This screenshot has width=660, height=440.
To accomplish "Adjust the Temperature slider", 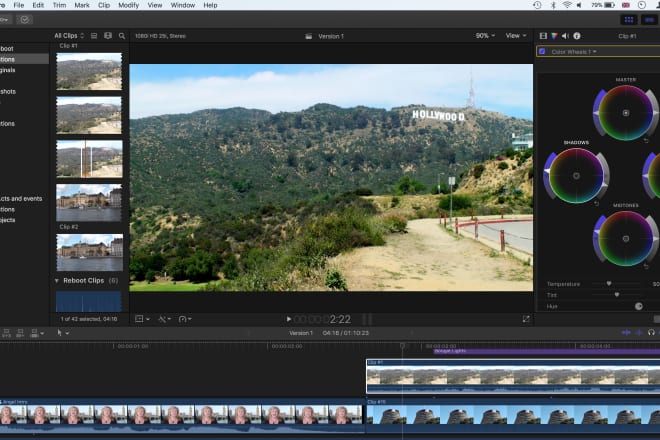I will click(608, 284).
